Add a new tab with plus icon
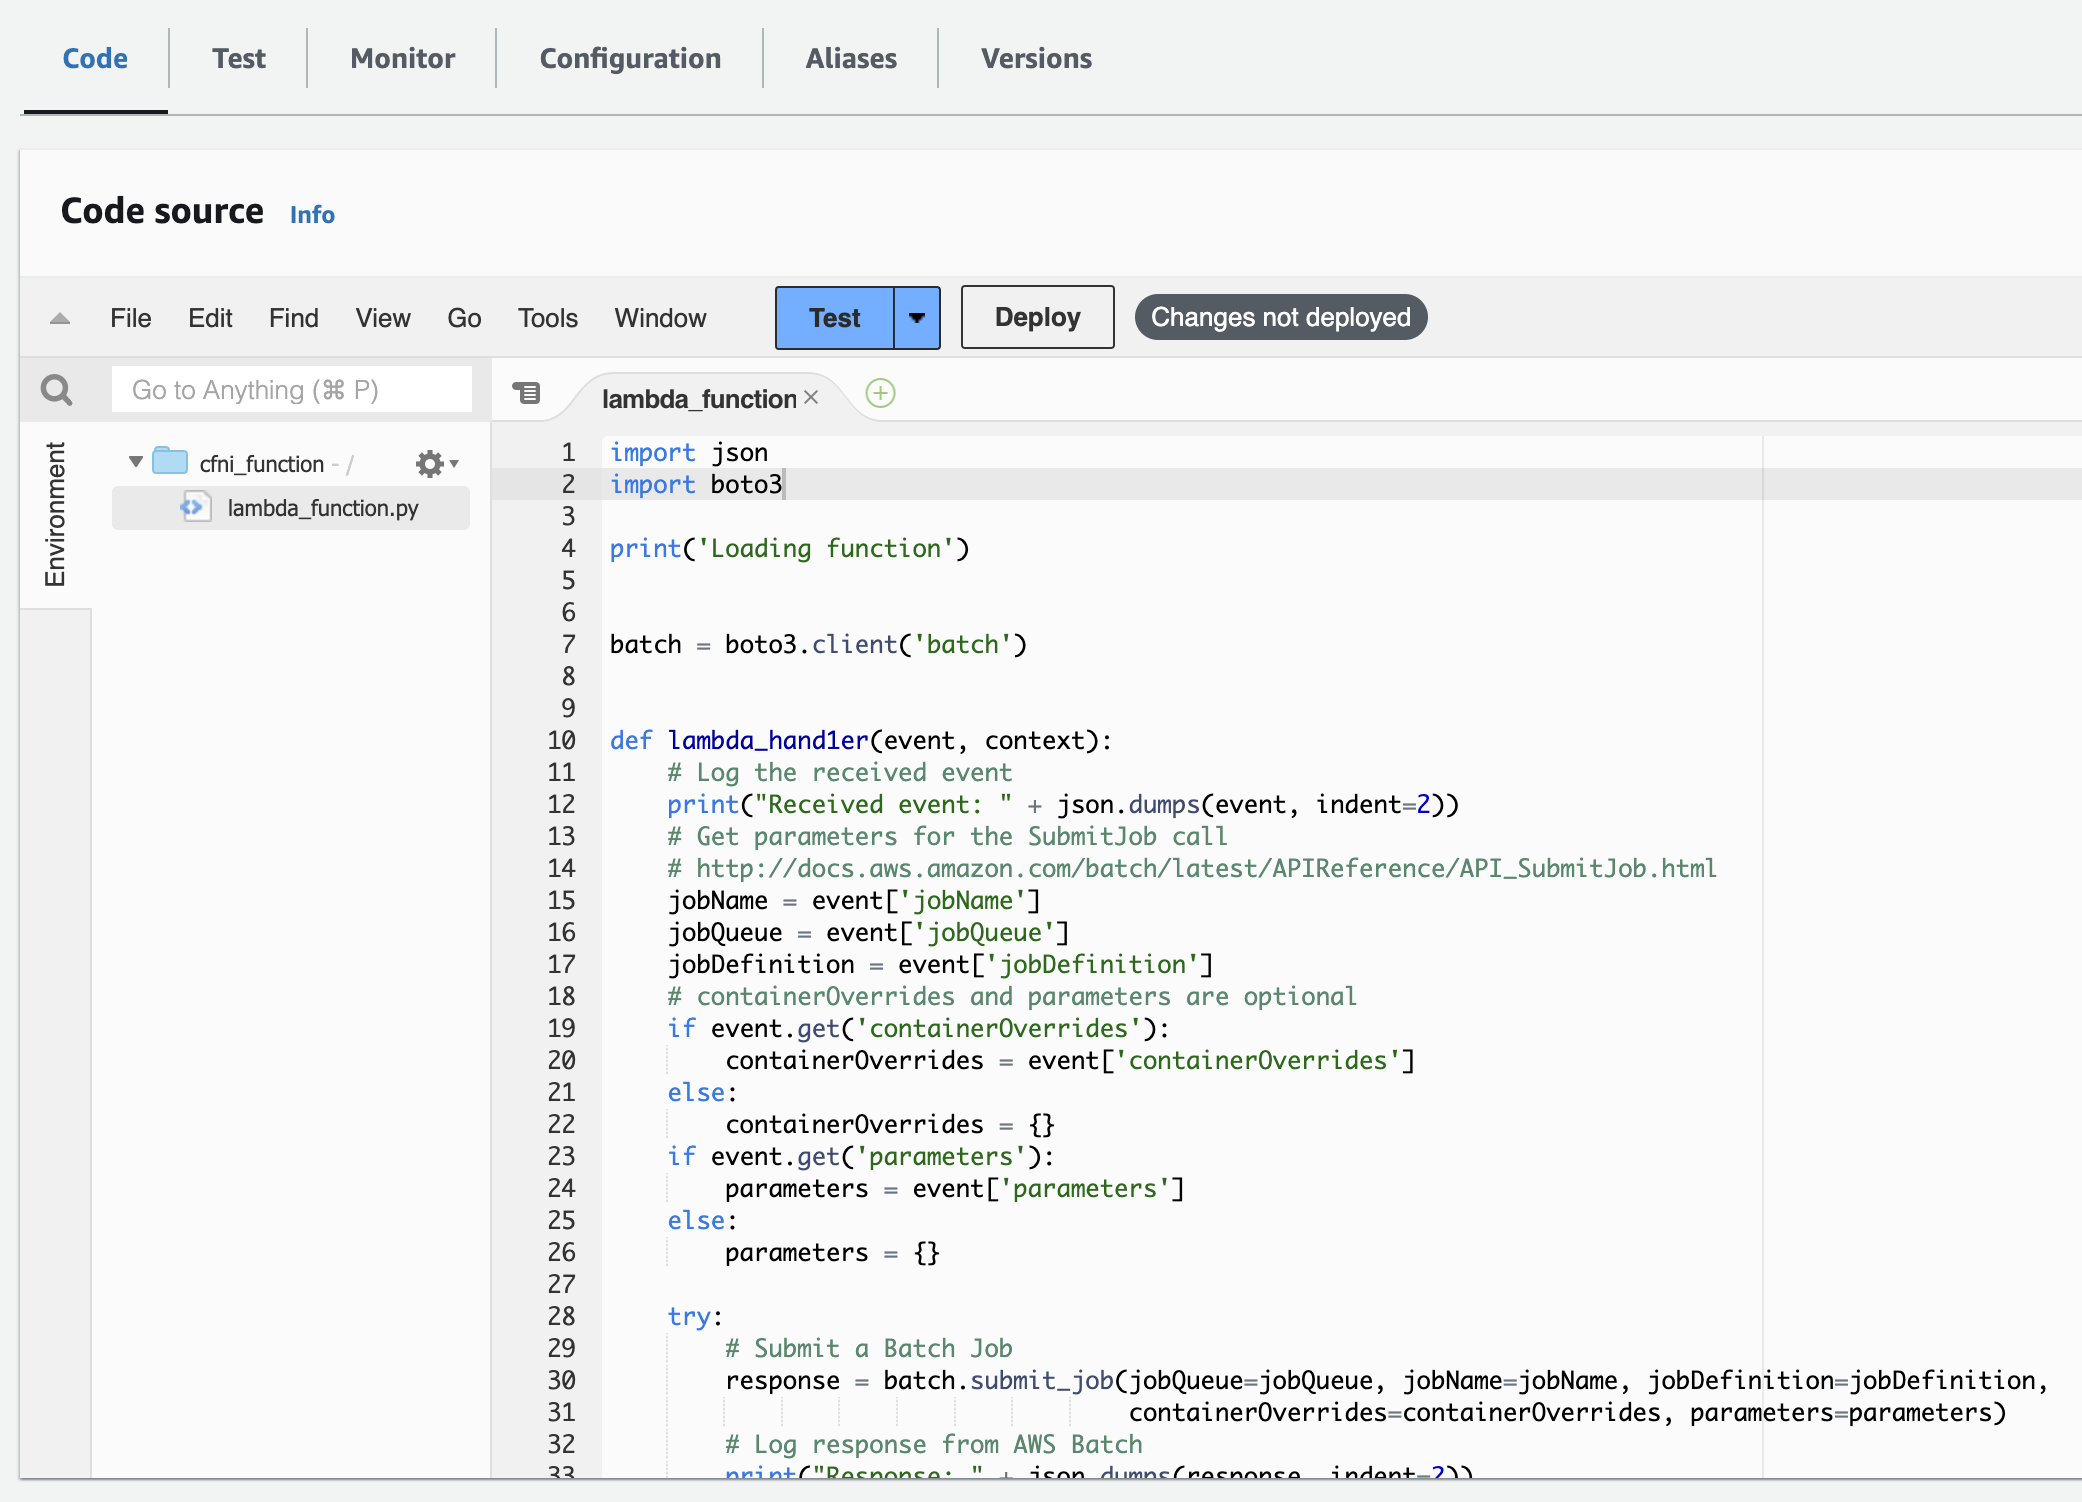Viewport: 2082px width, 1502px height. (880, 393)
